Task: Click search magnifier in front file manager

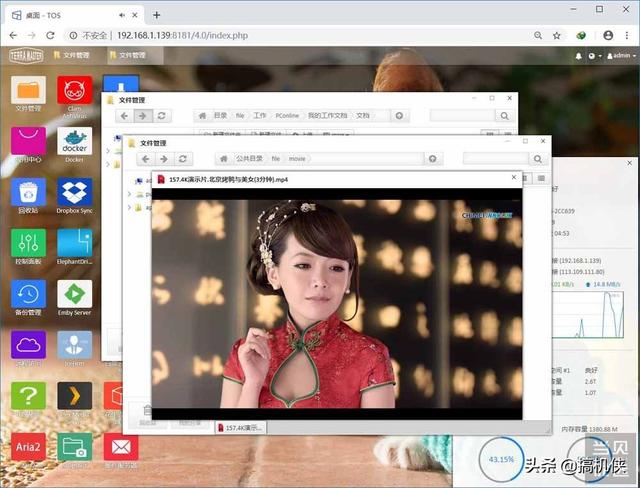Action: pyautogui.click(x=538, y=159)
